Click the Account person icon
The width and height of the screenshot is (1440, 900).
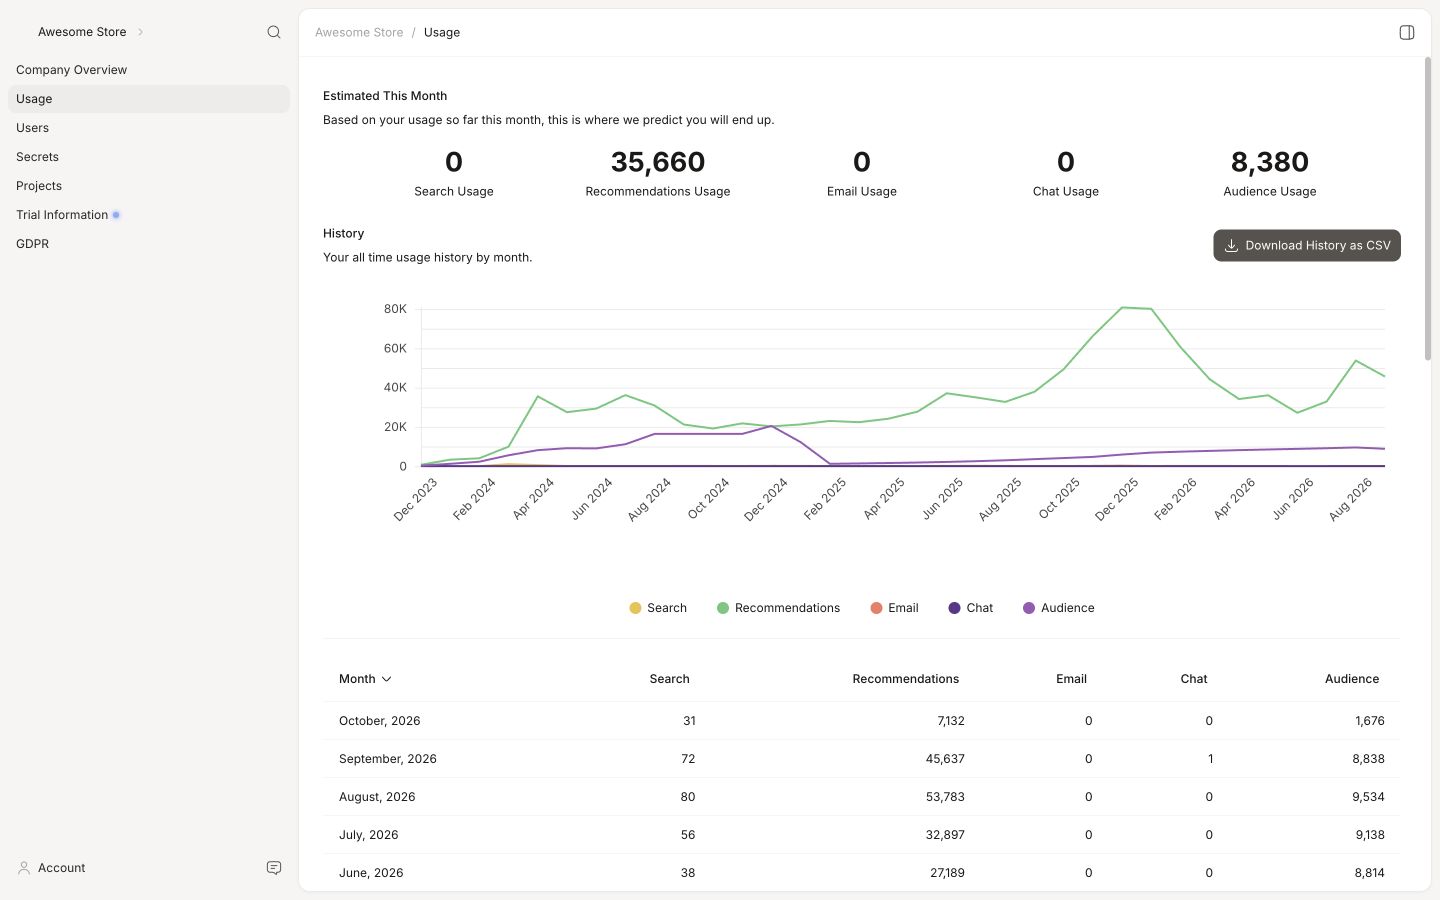click(24, 868)
